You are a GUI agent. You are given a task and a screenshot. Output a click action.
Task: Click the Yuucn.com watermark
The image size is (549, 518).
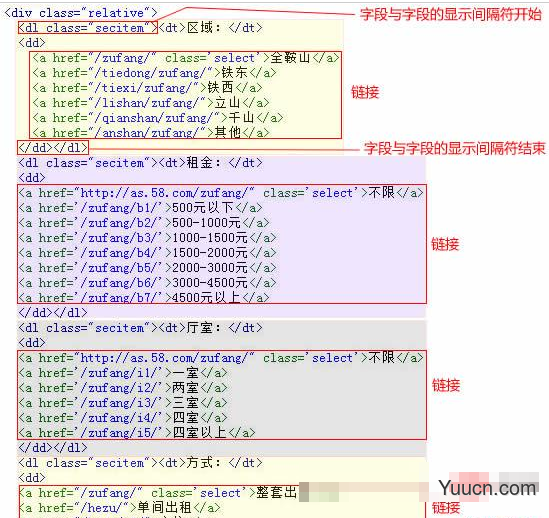coord(487,488)
